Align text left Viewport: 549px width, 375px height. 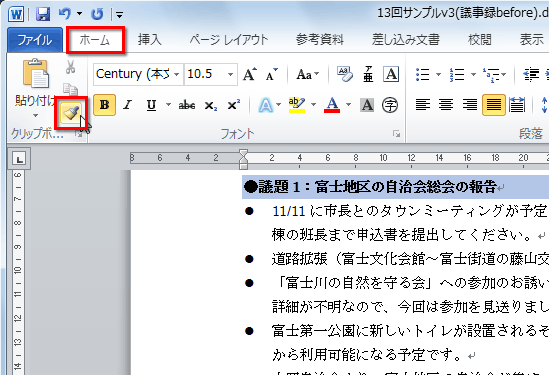pyautogui.click(x=423, y=105)
